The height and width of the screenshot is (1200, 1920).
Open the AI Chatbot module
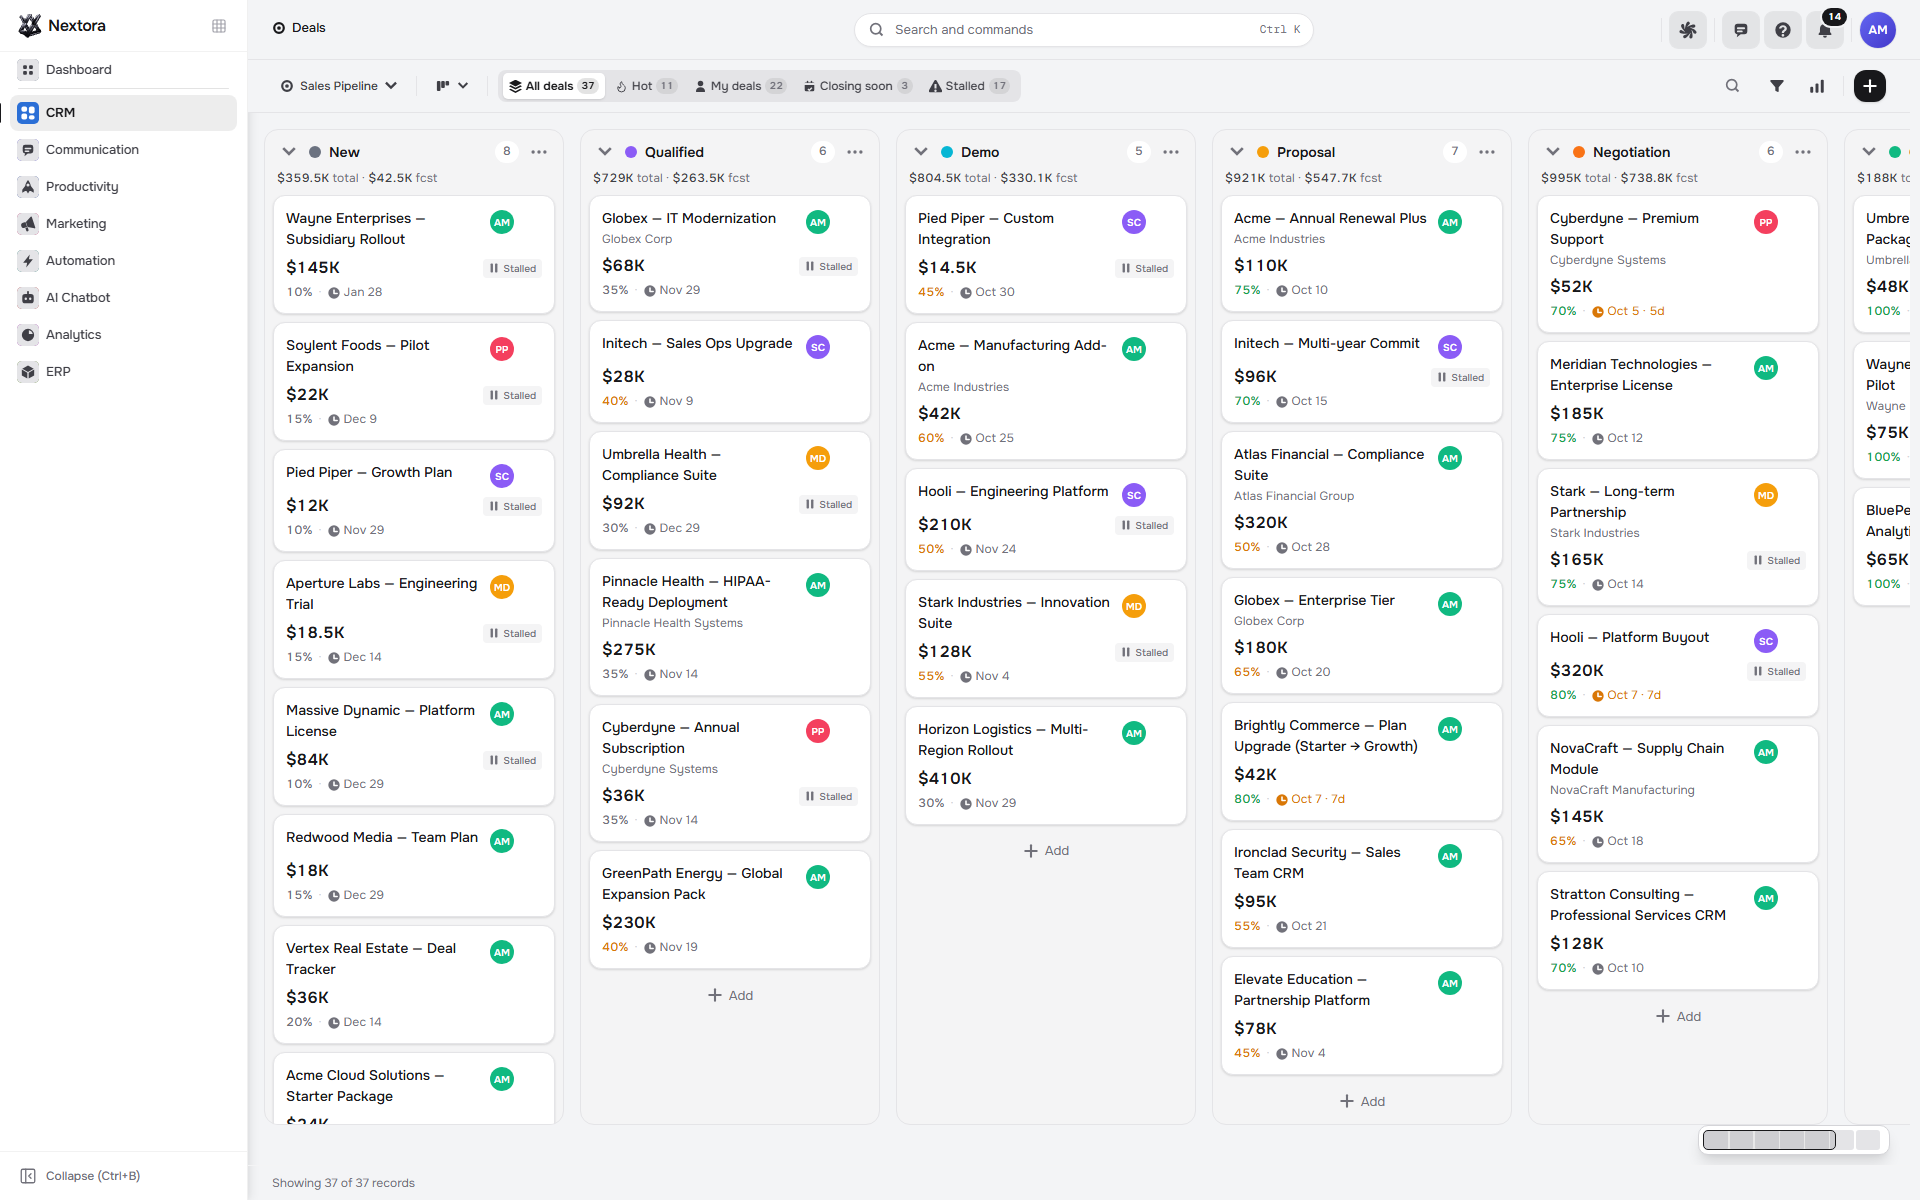pos(123,298)
